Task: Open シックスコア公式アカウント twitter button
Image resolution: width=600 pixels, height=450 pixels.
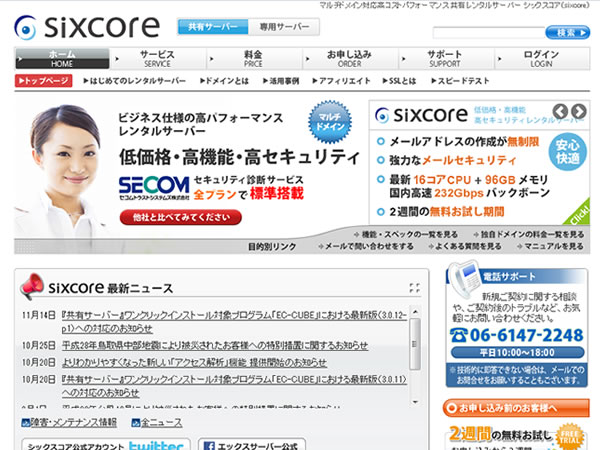Action: click(106, 445)
